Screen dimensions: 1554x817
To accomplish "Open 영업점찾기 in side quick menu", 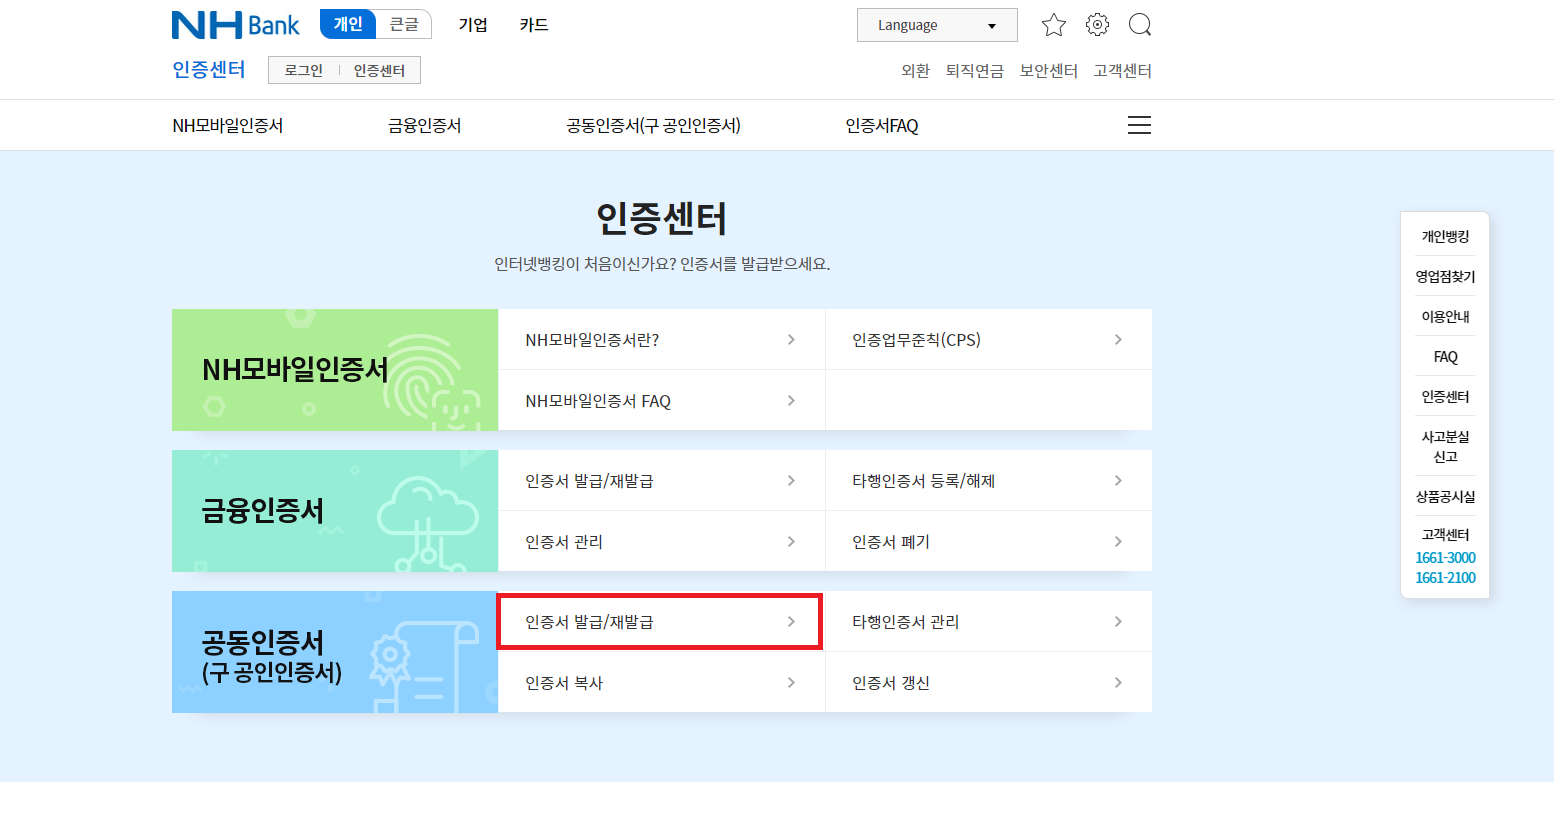I will click(x=1445, y=277).
